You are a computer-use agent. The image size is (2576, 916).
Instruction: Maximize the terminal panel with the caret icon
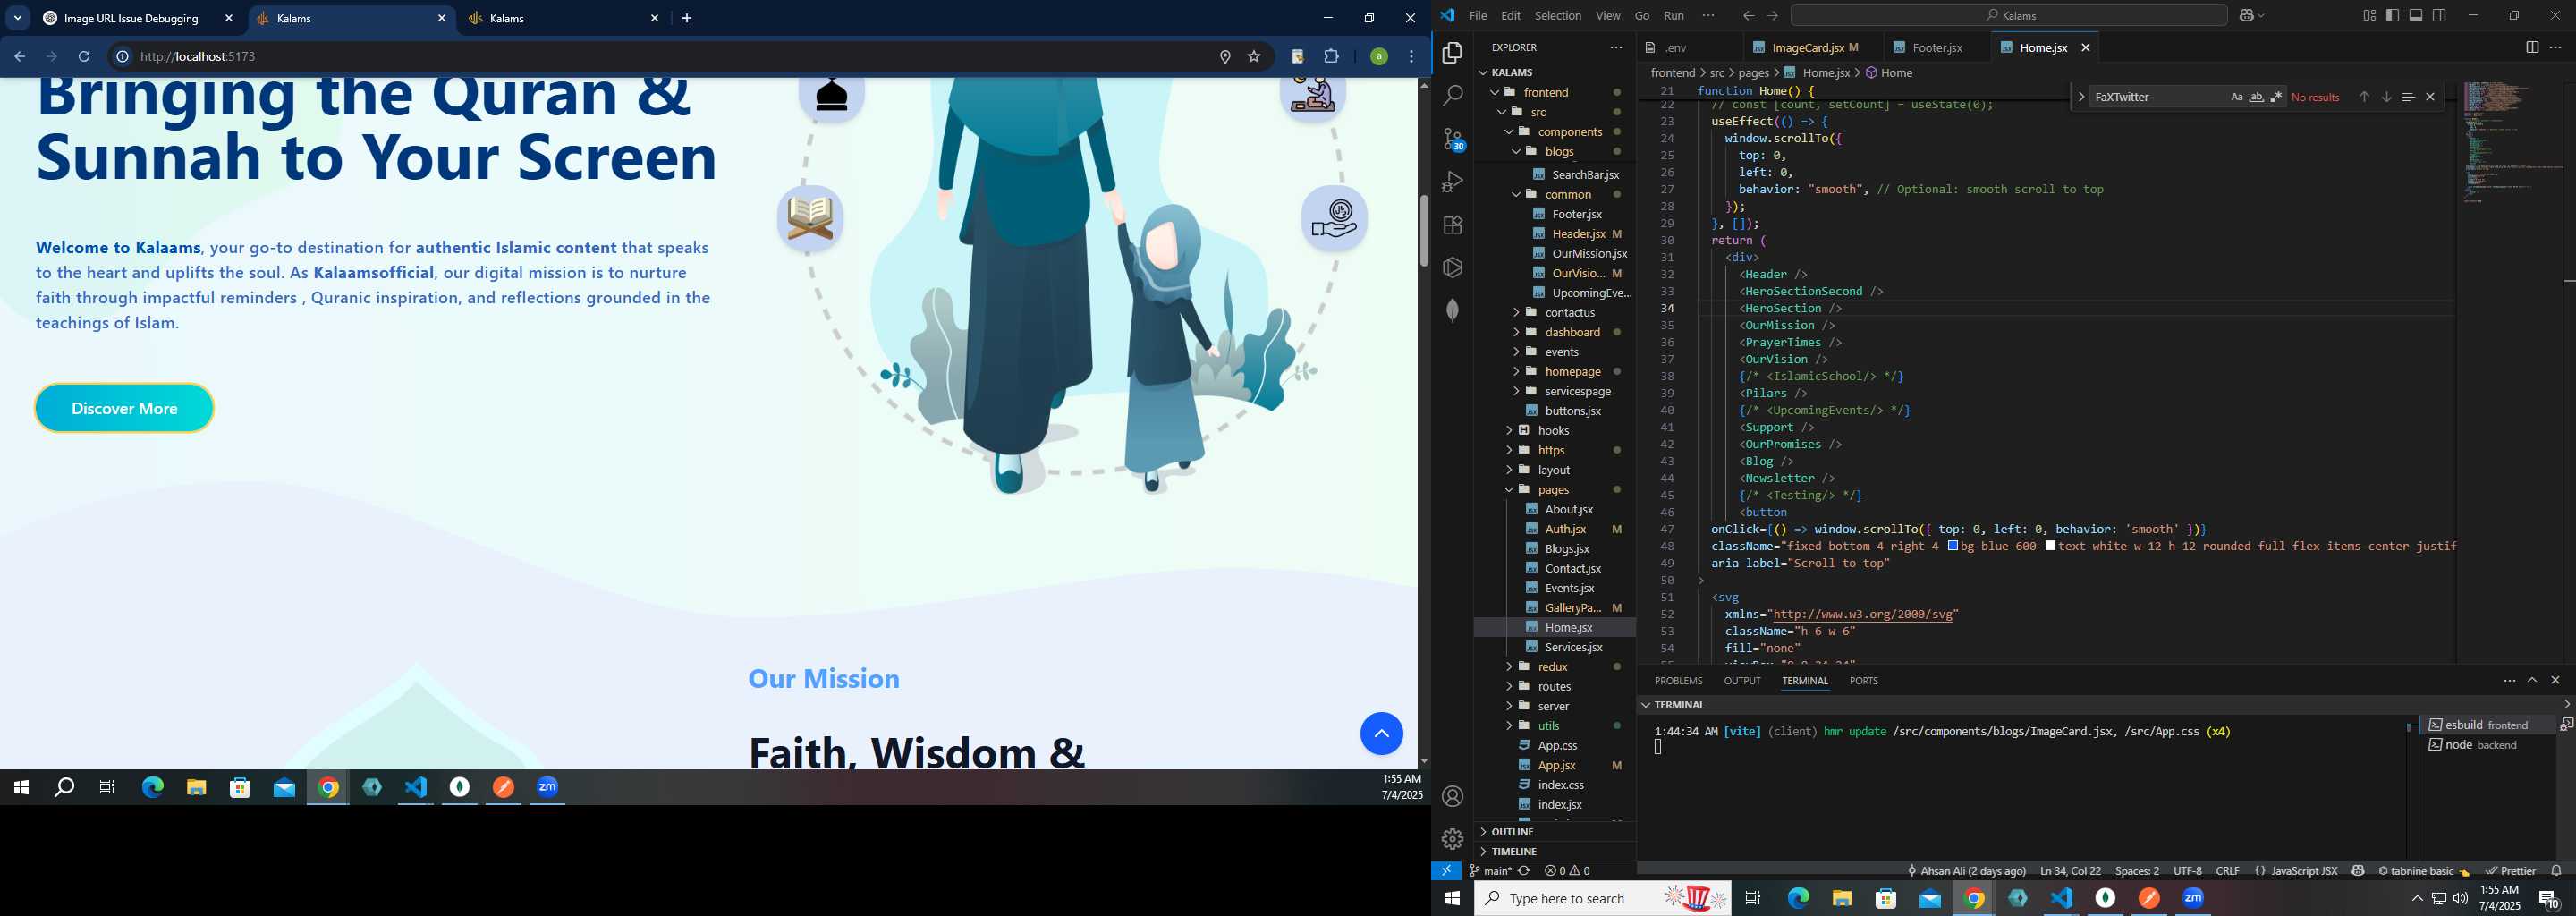[x=2532, y=680]
